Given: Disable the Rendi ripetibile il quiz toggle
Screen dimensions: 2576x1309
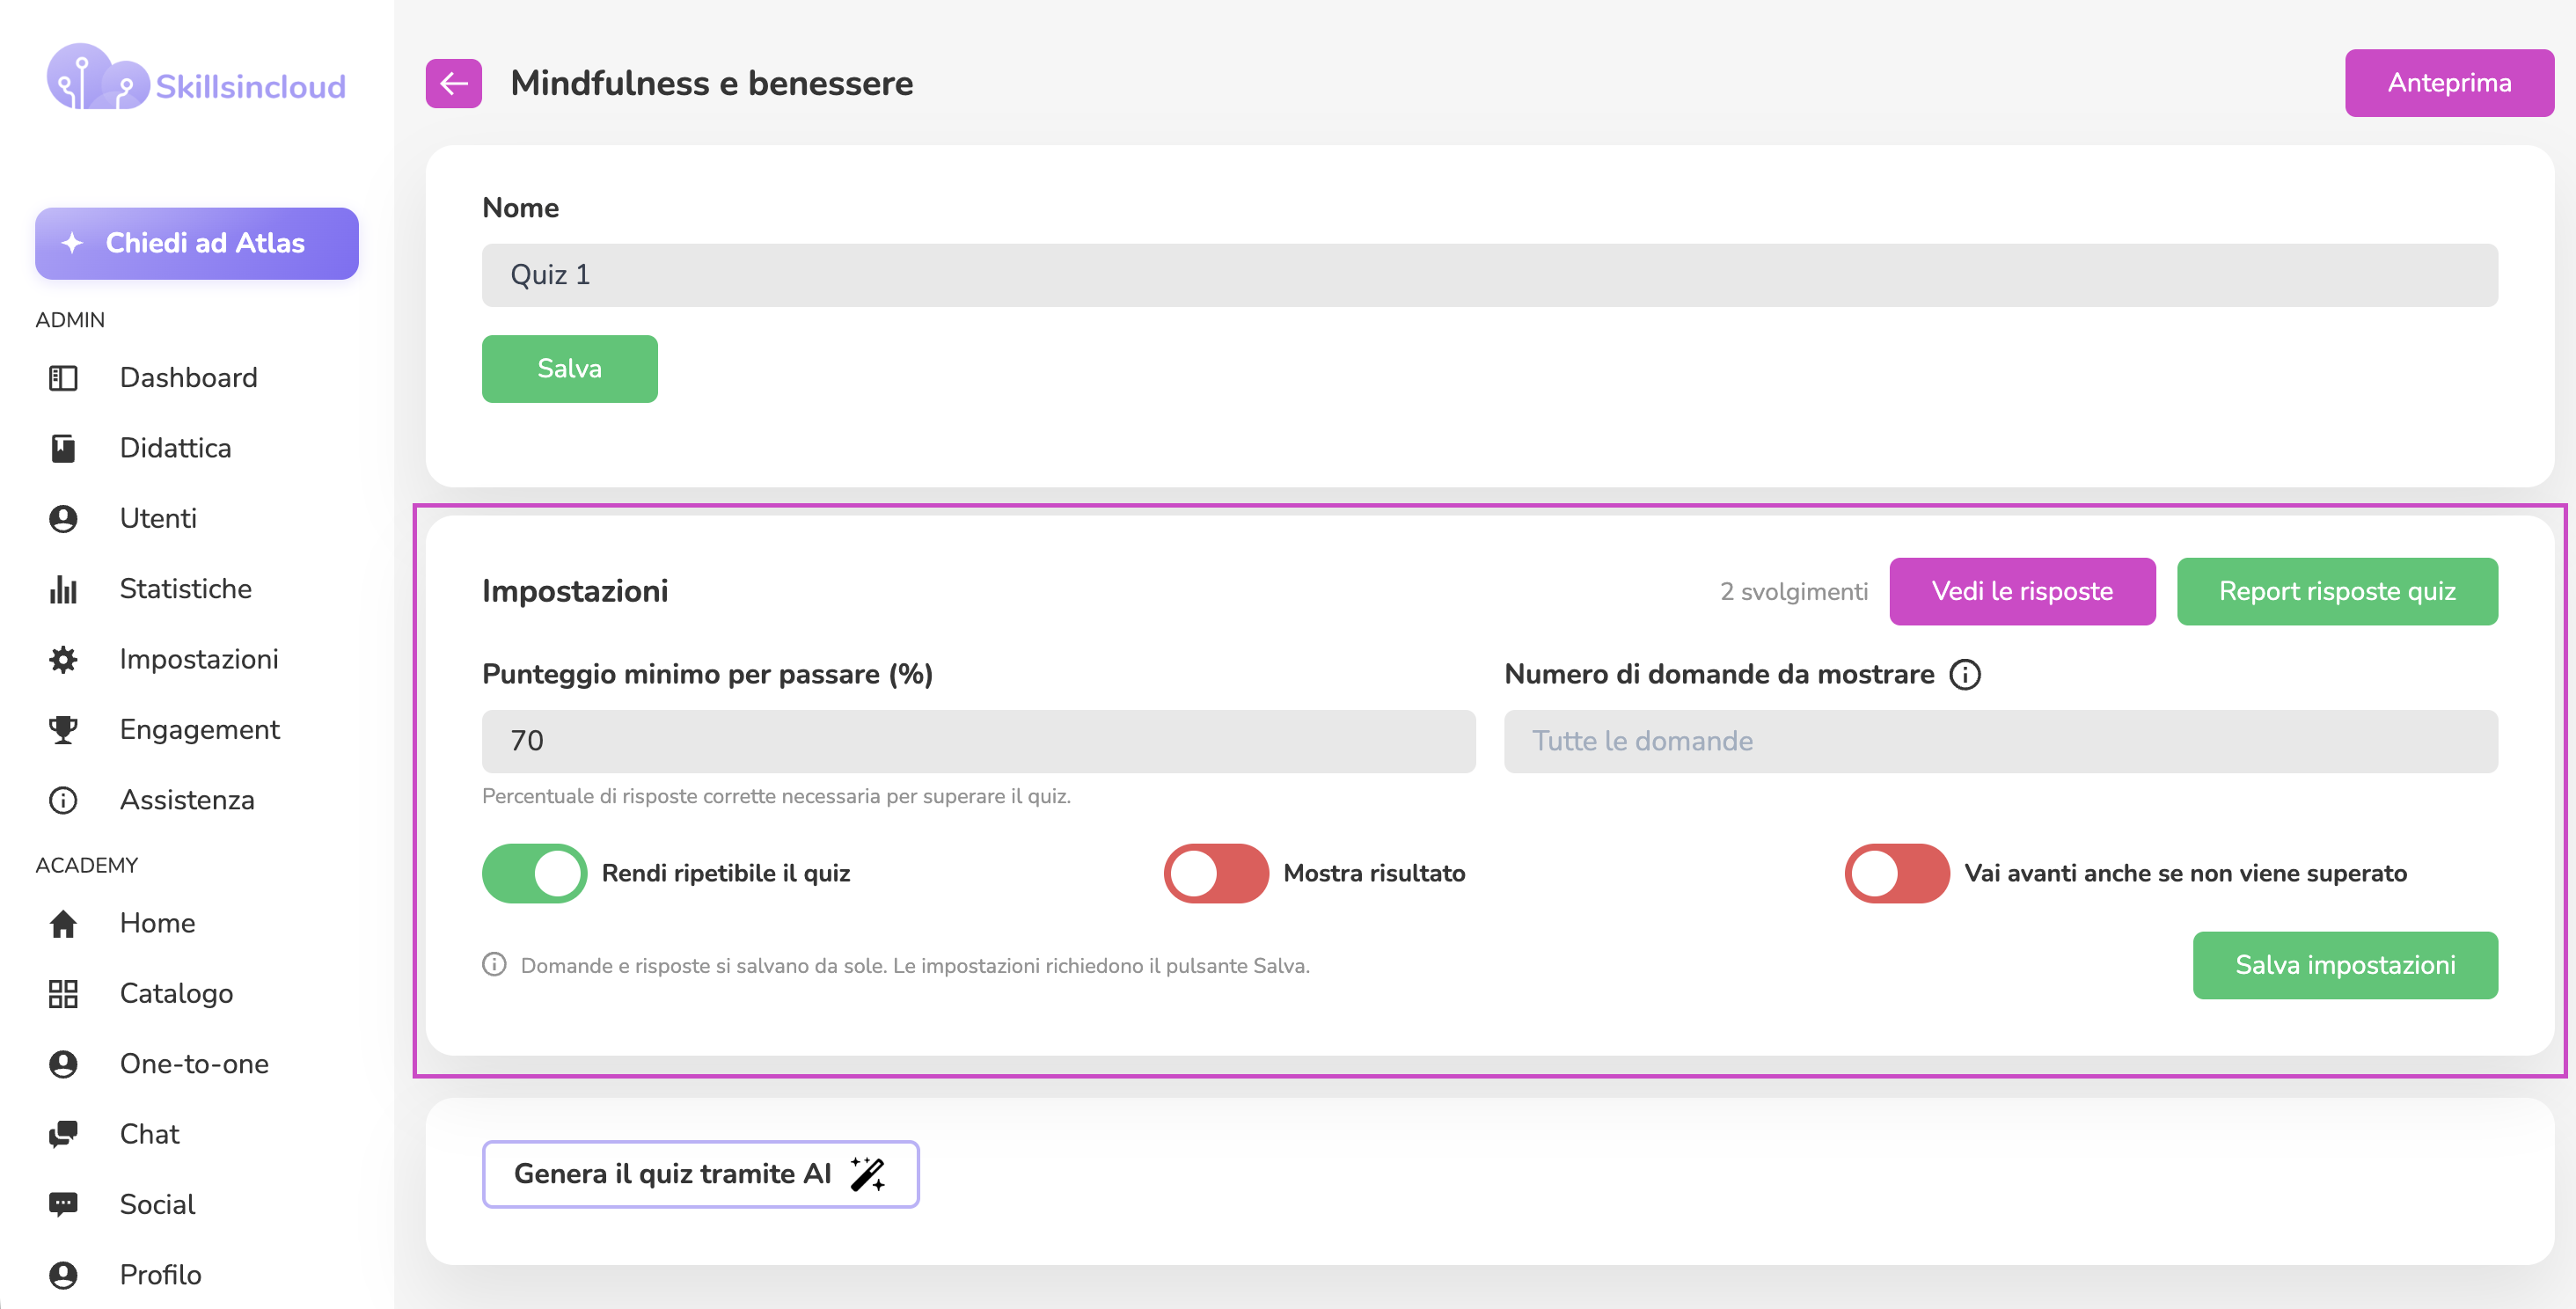Looking at the screenshot, I should point(534,874).
